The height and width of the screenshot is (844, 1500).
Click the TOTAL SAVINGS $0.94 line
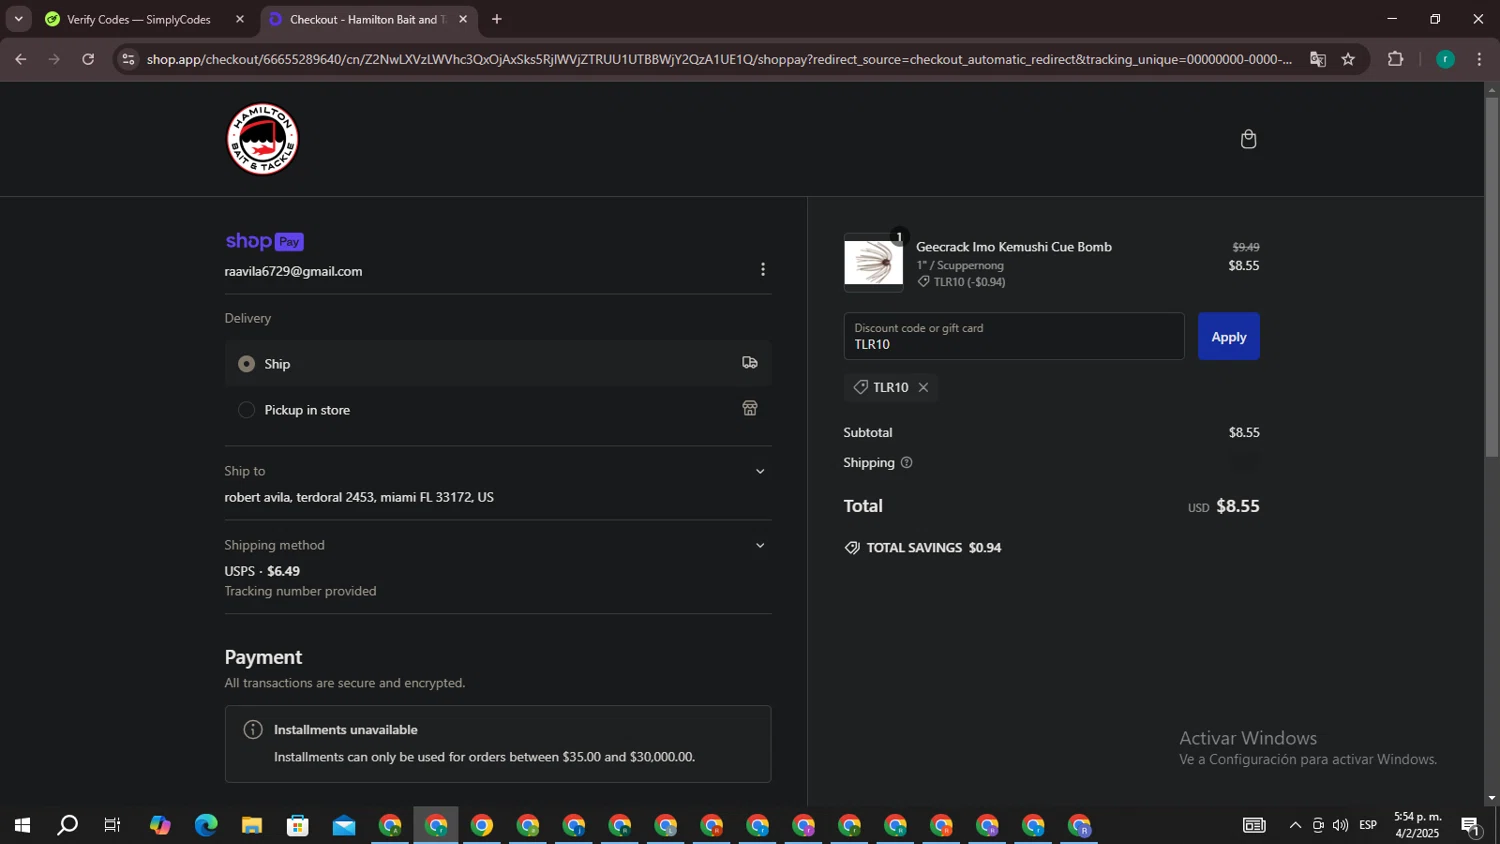[923, 548]
